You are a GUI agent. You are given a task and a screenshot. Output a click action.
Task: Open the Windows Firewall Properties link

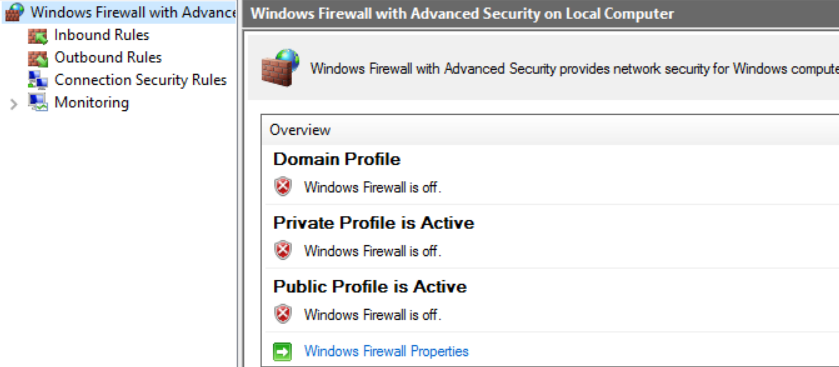pos(386,351)
